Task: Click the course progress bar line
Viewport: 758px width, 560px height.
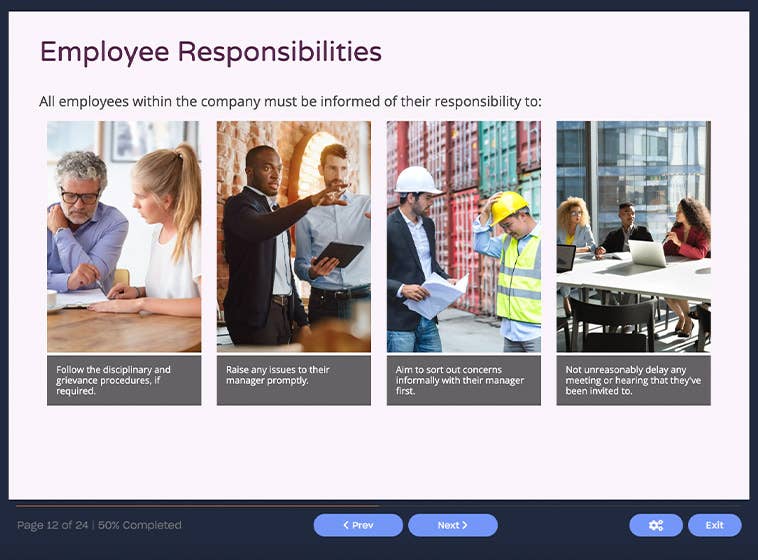Action: pyautogui.click(x=200, y=506)
